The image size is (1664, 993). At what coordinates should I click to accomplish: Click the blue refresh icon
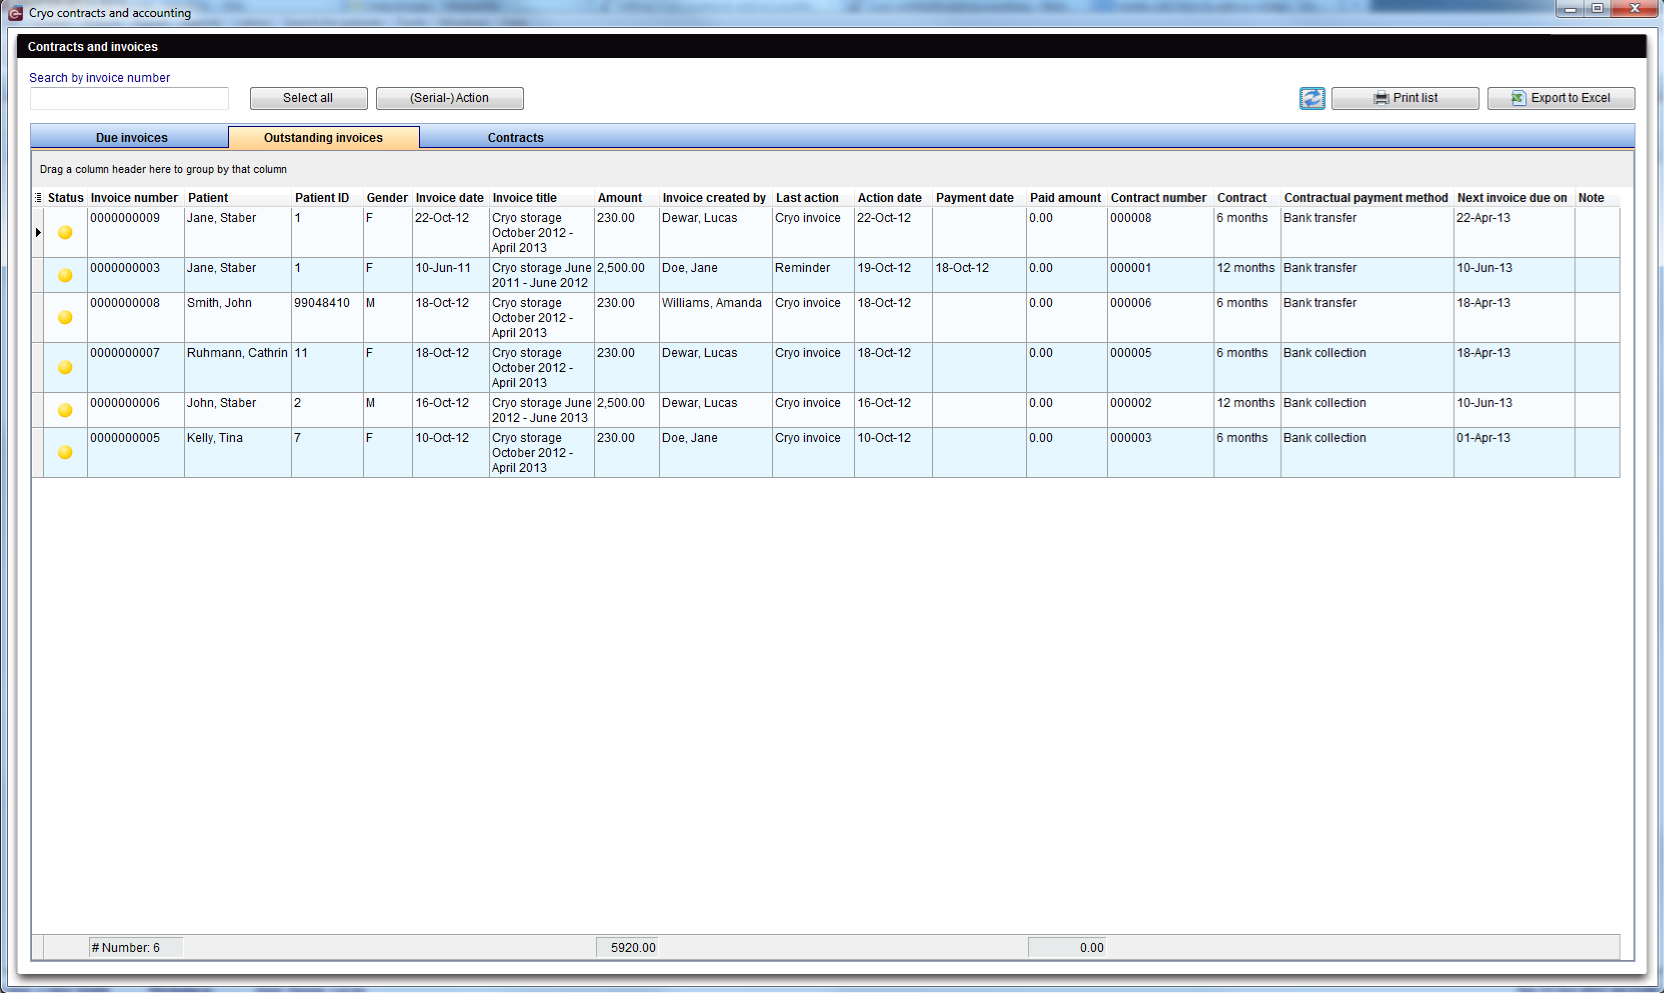tap(1312, 98)
